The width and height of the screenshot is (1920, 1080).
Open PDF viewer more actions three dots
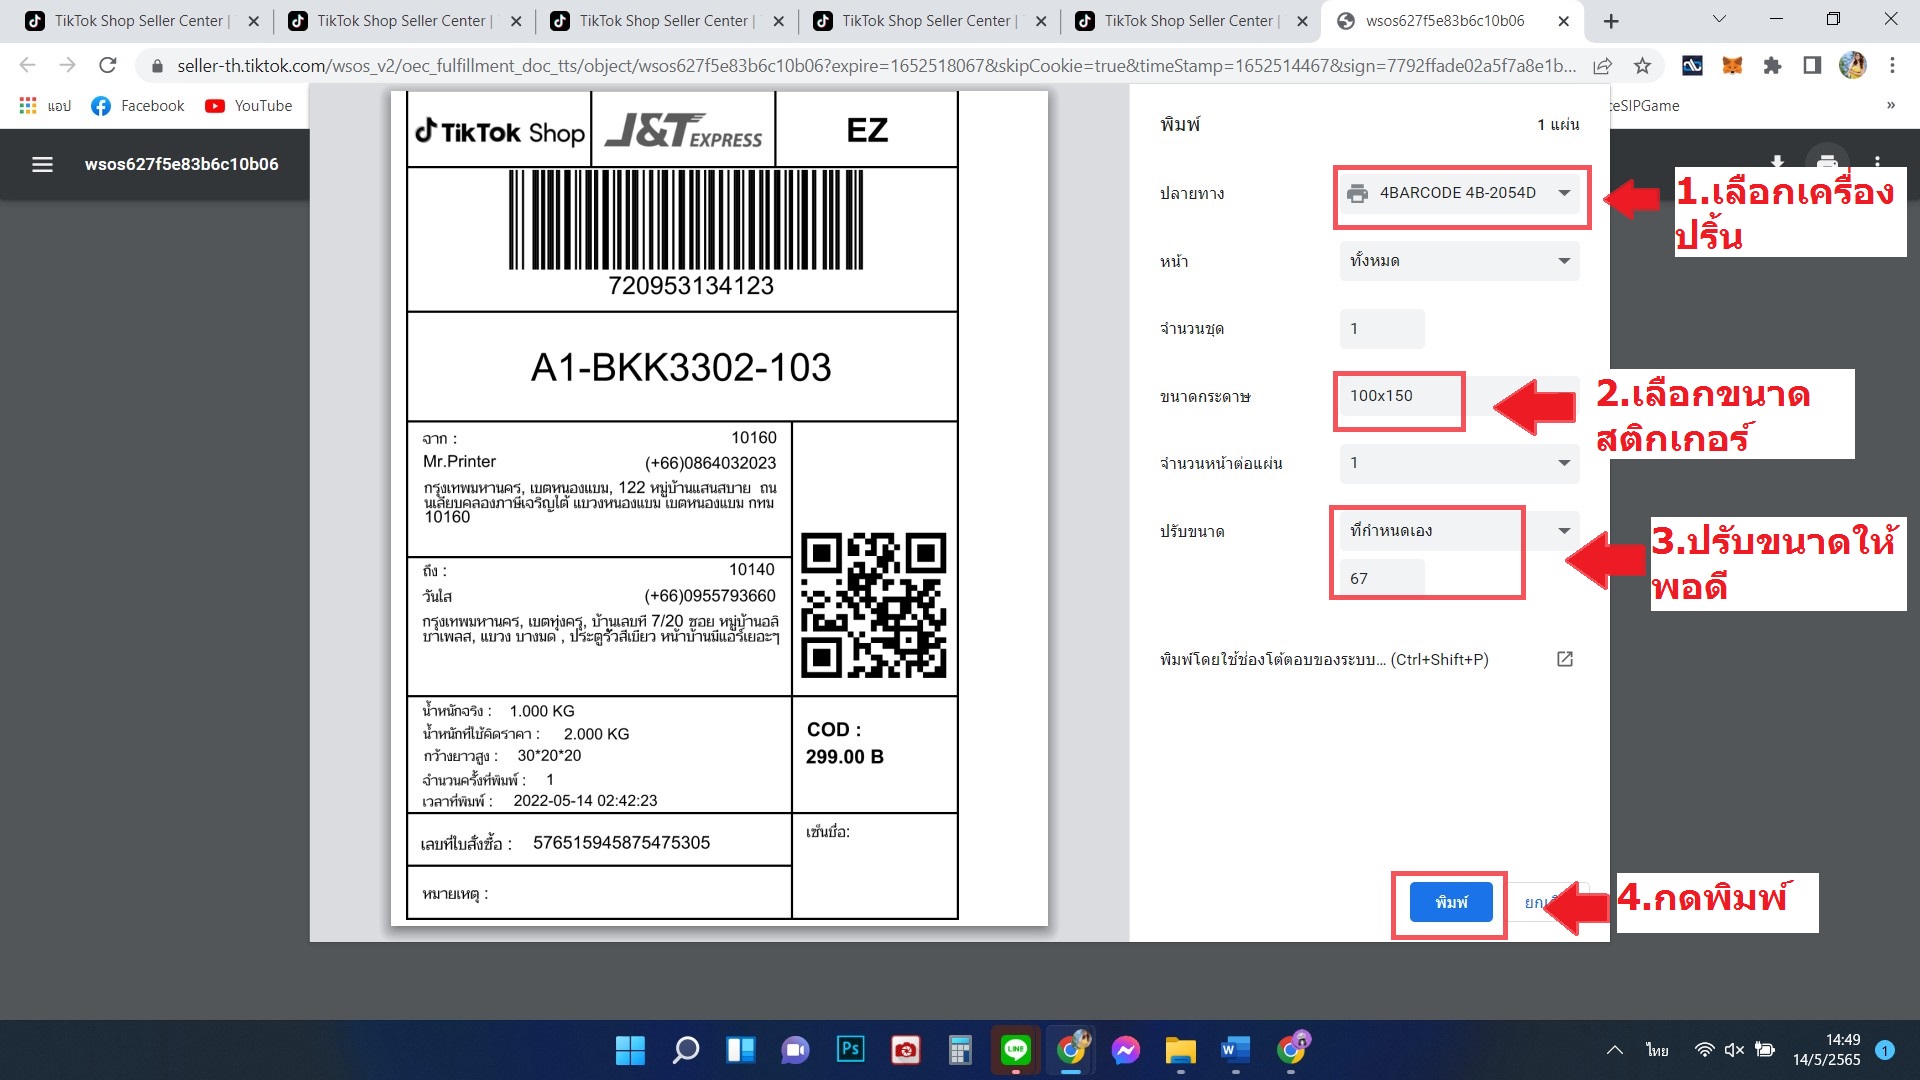click(x=1878, y=164)
